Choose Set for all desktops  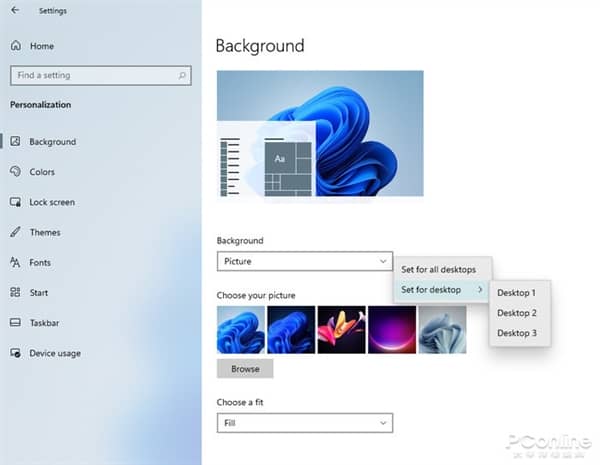pos(445,269)
